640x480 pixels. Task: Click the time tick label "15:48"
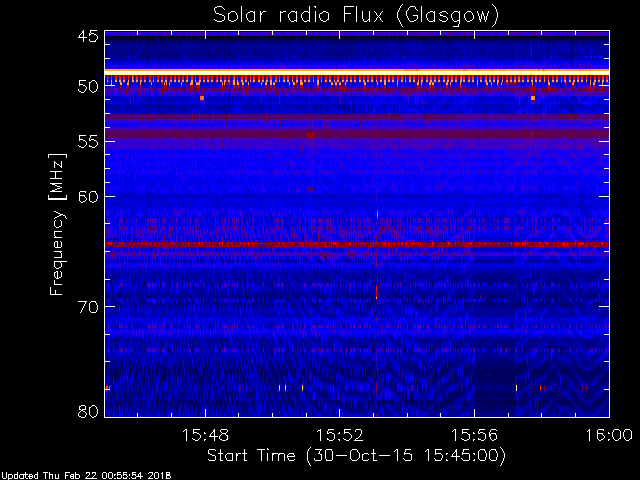205,435
